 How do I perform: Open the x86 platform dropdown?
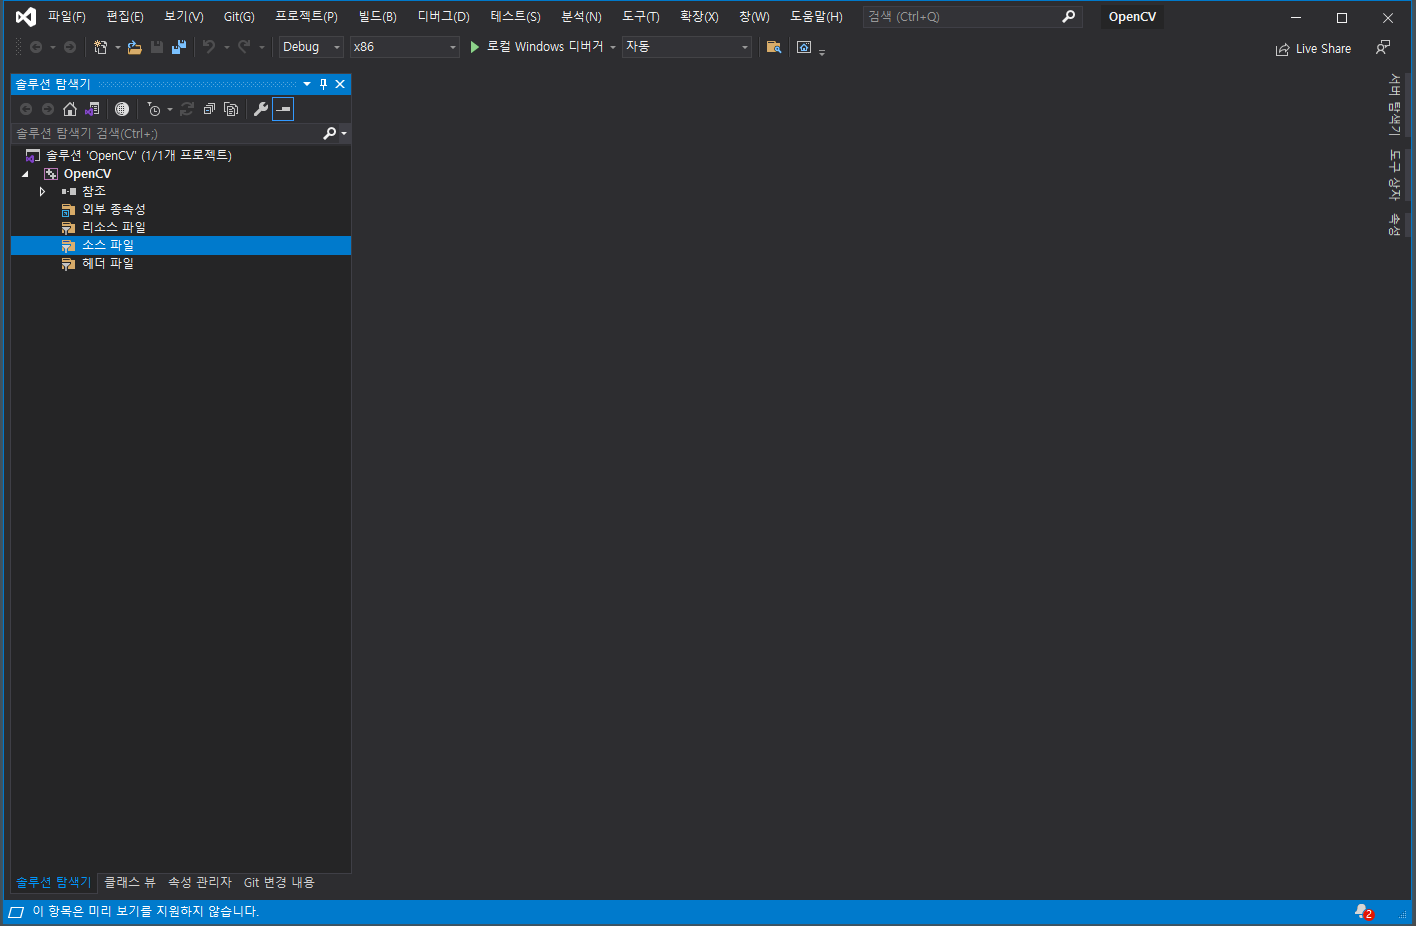click(x=404, y=47)
